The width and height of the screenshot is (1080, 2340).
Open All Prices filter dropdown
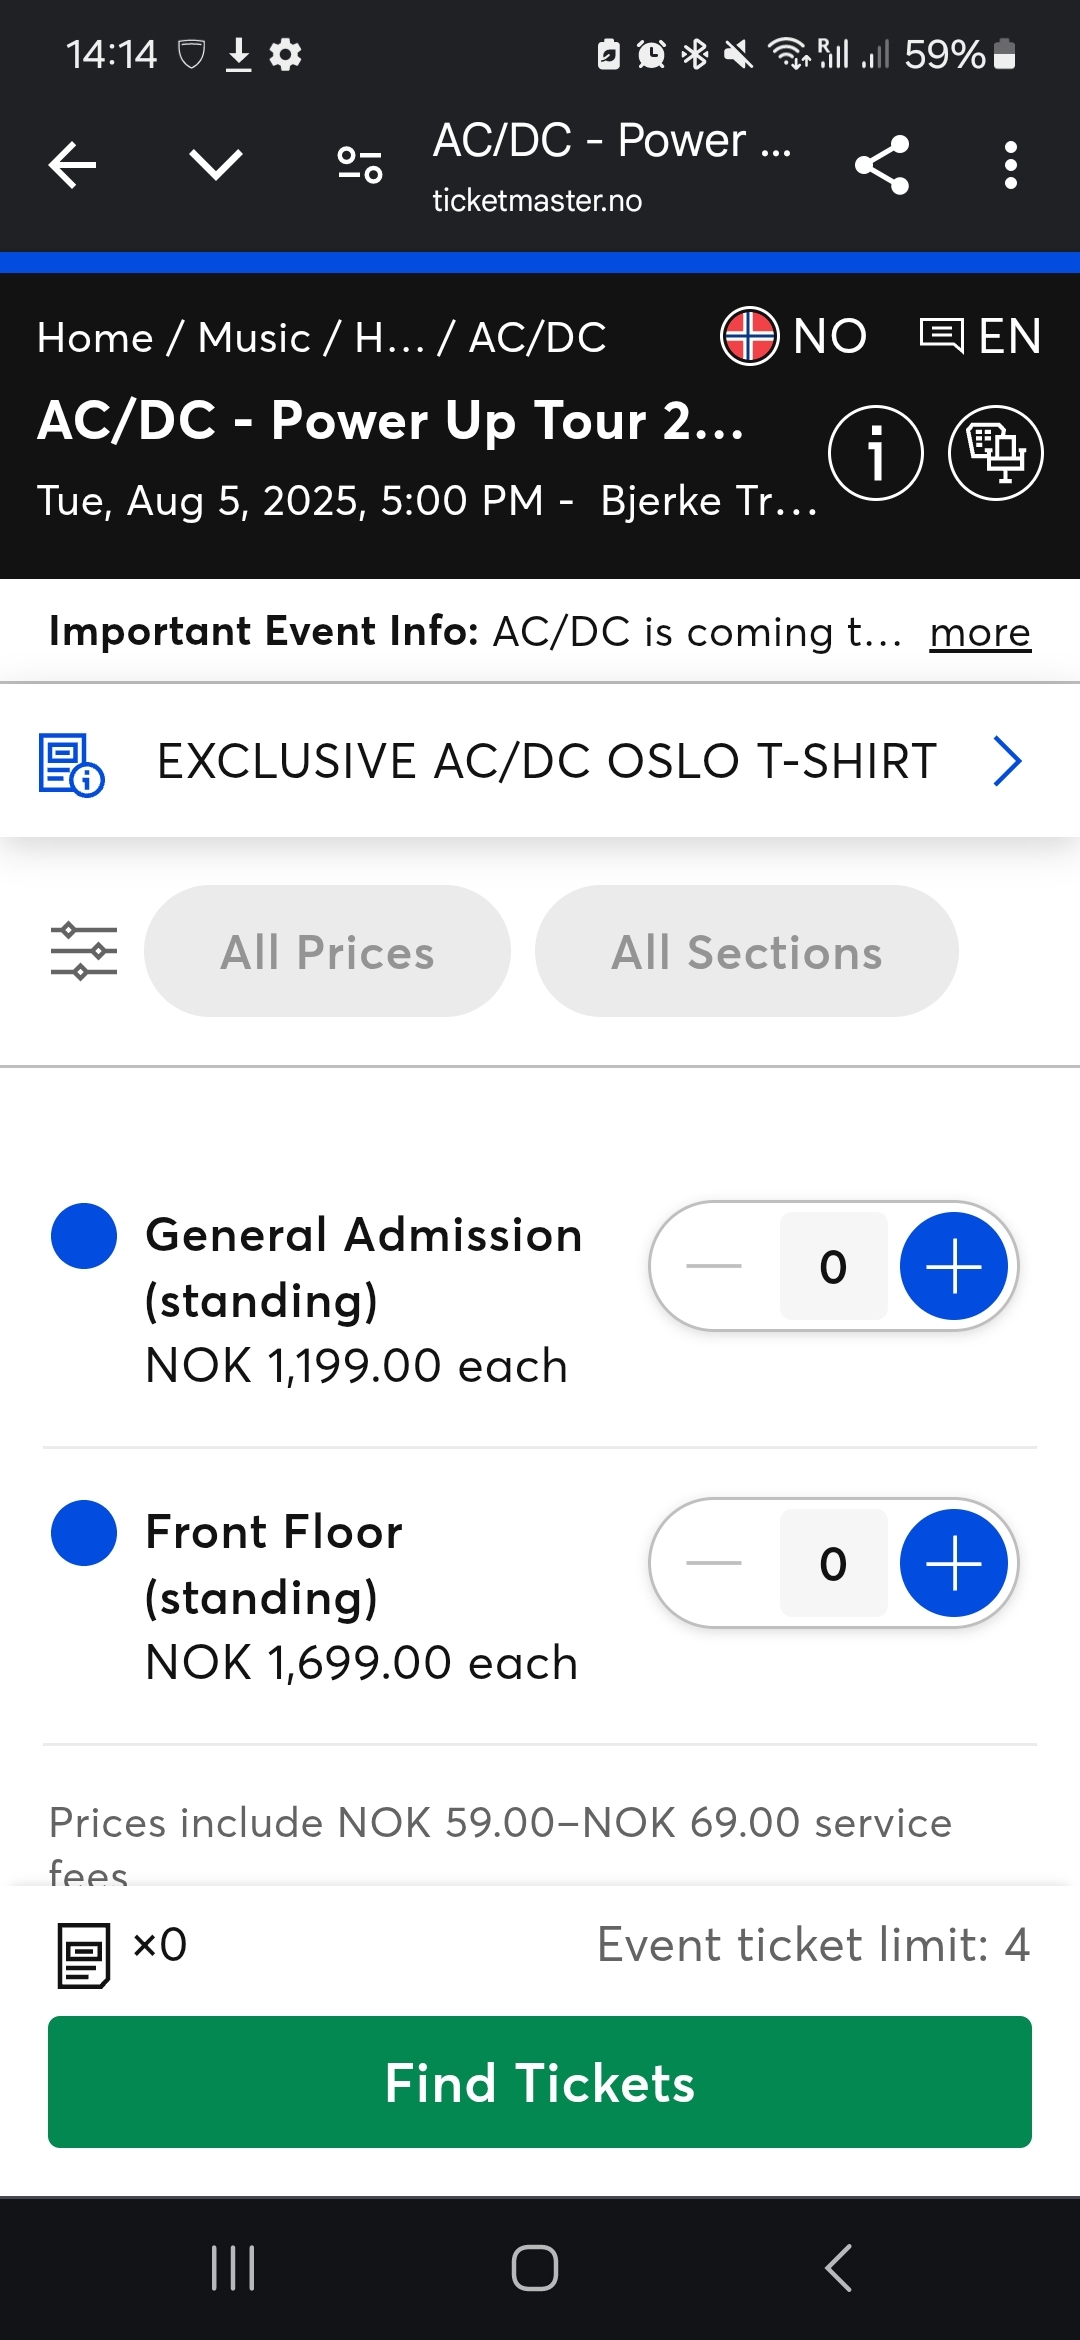point(327,951)
